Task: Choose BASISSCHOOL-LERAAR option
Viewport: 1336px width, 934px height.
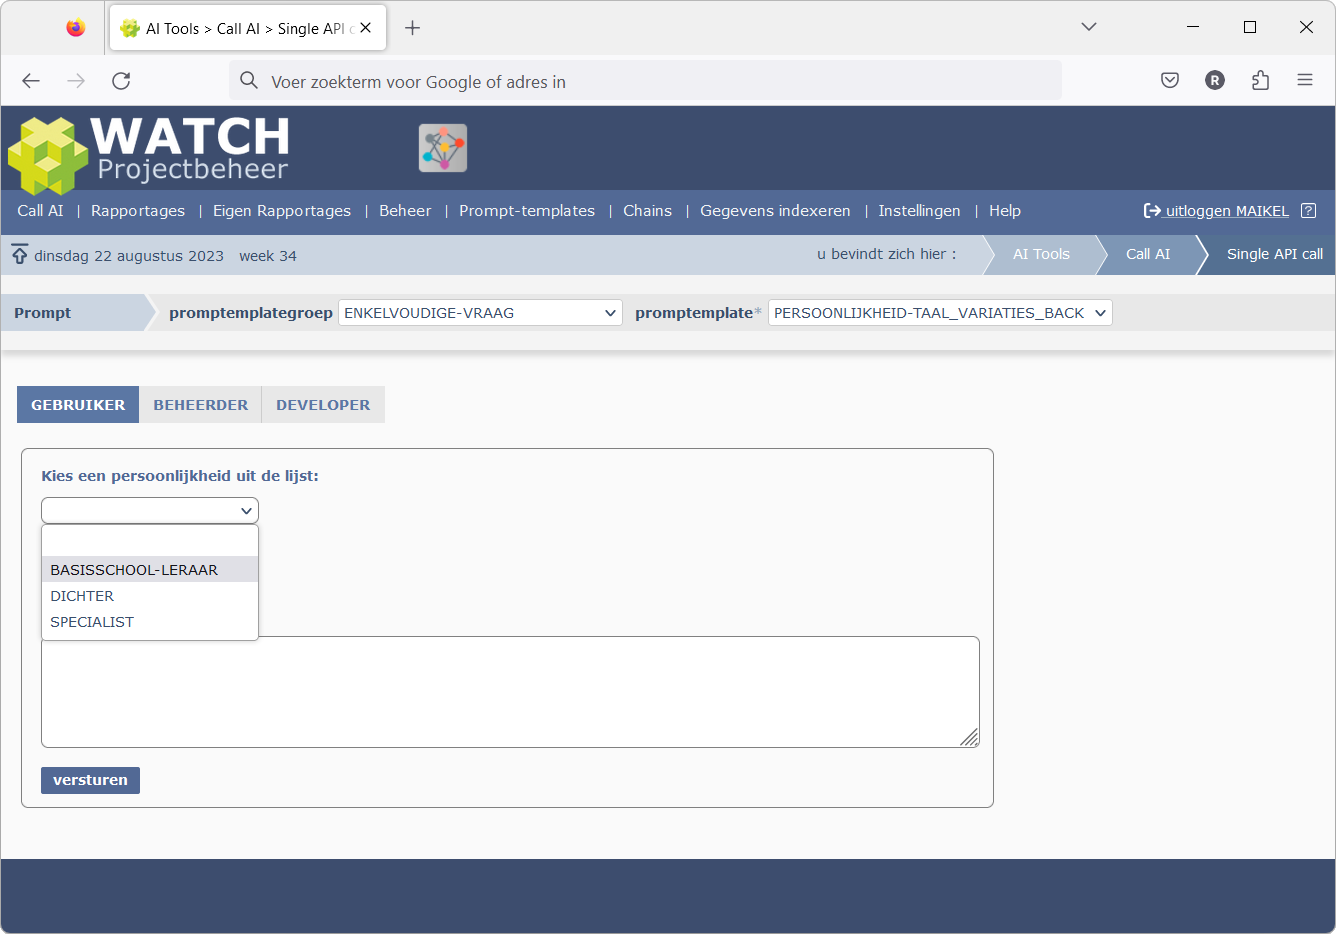Action: [150, 569]
